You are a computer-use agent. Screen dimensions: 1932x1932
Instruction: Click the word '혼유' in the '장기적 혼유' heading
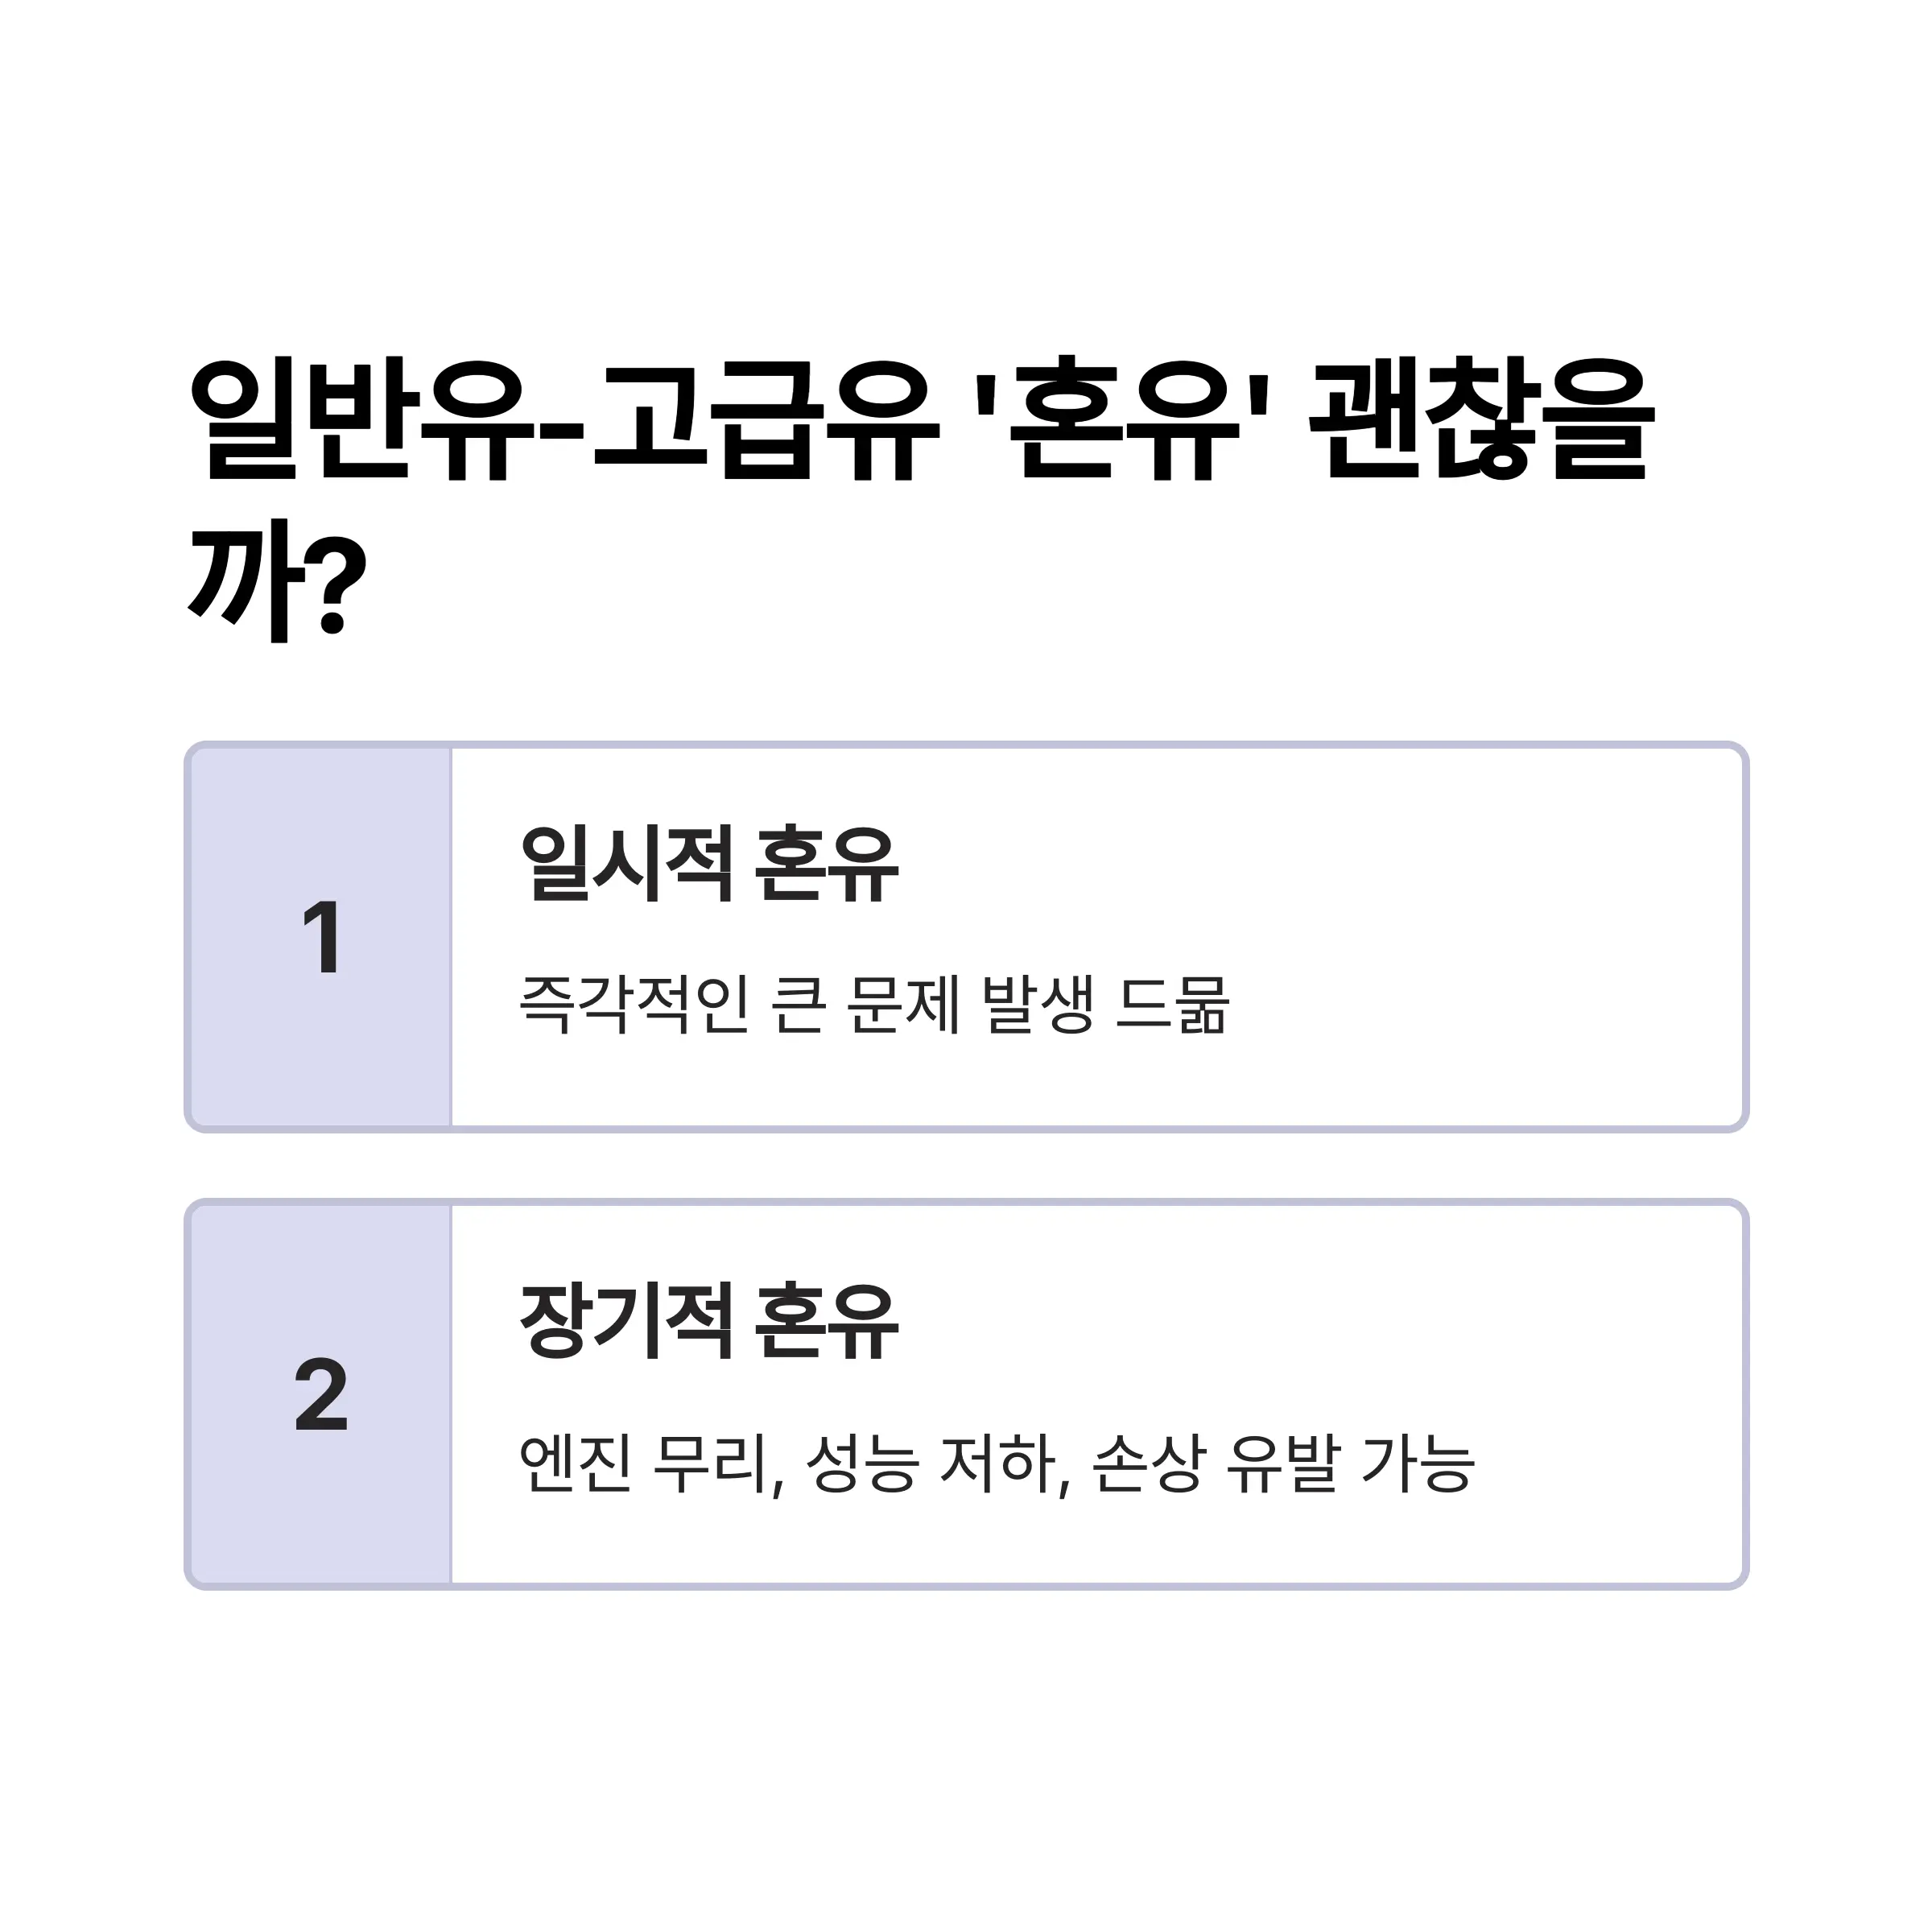pos(826,1323)
